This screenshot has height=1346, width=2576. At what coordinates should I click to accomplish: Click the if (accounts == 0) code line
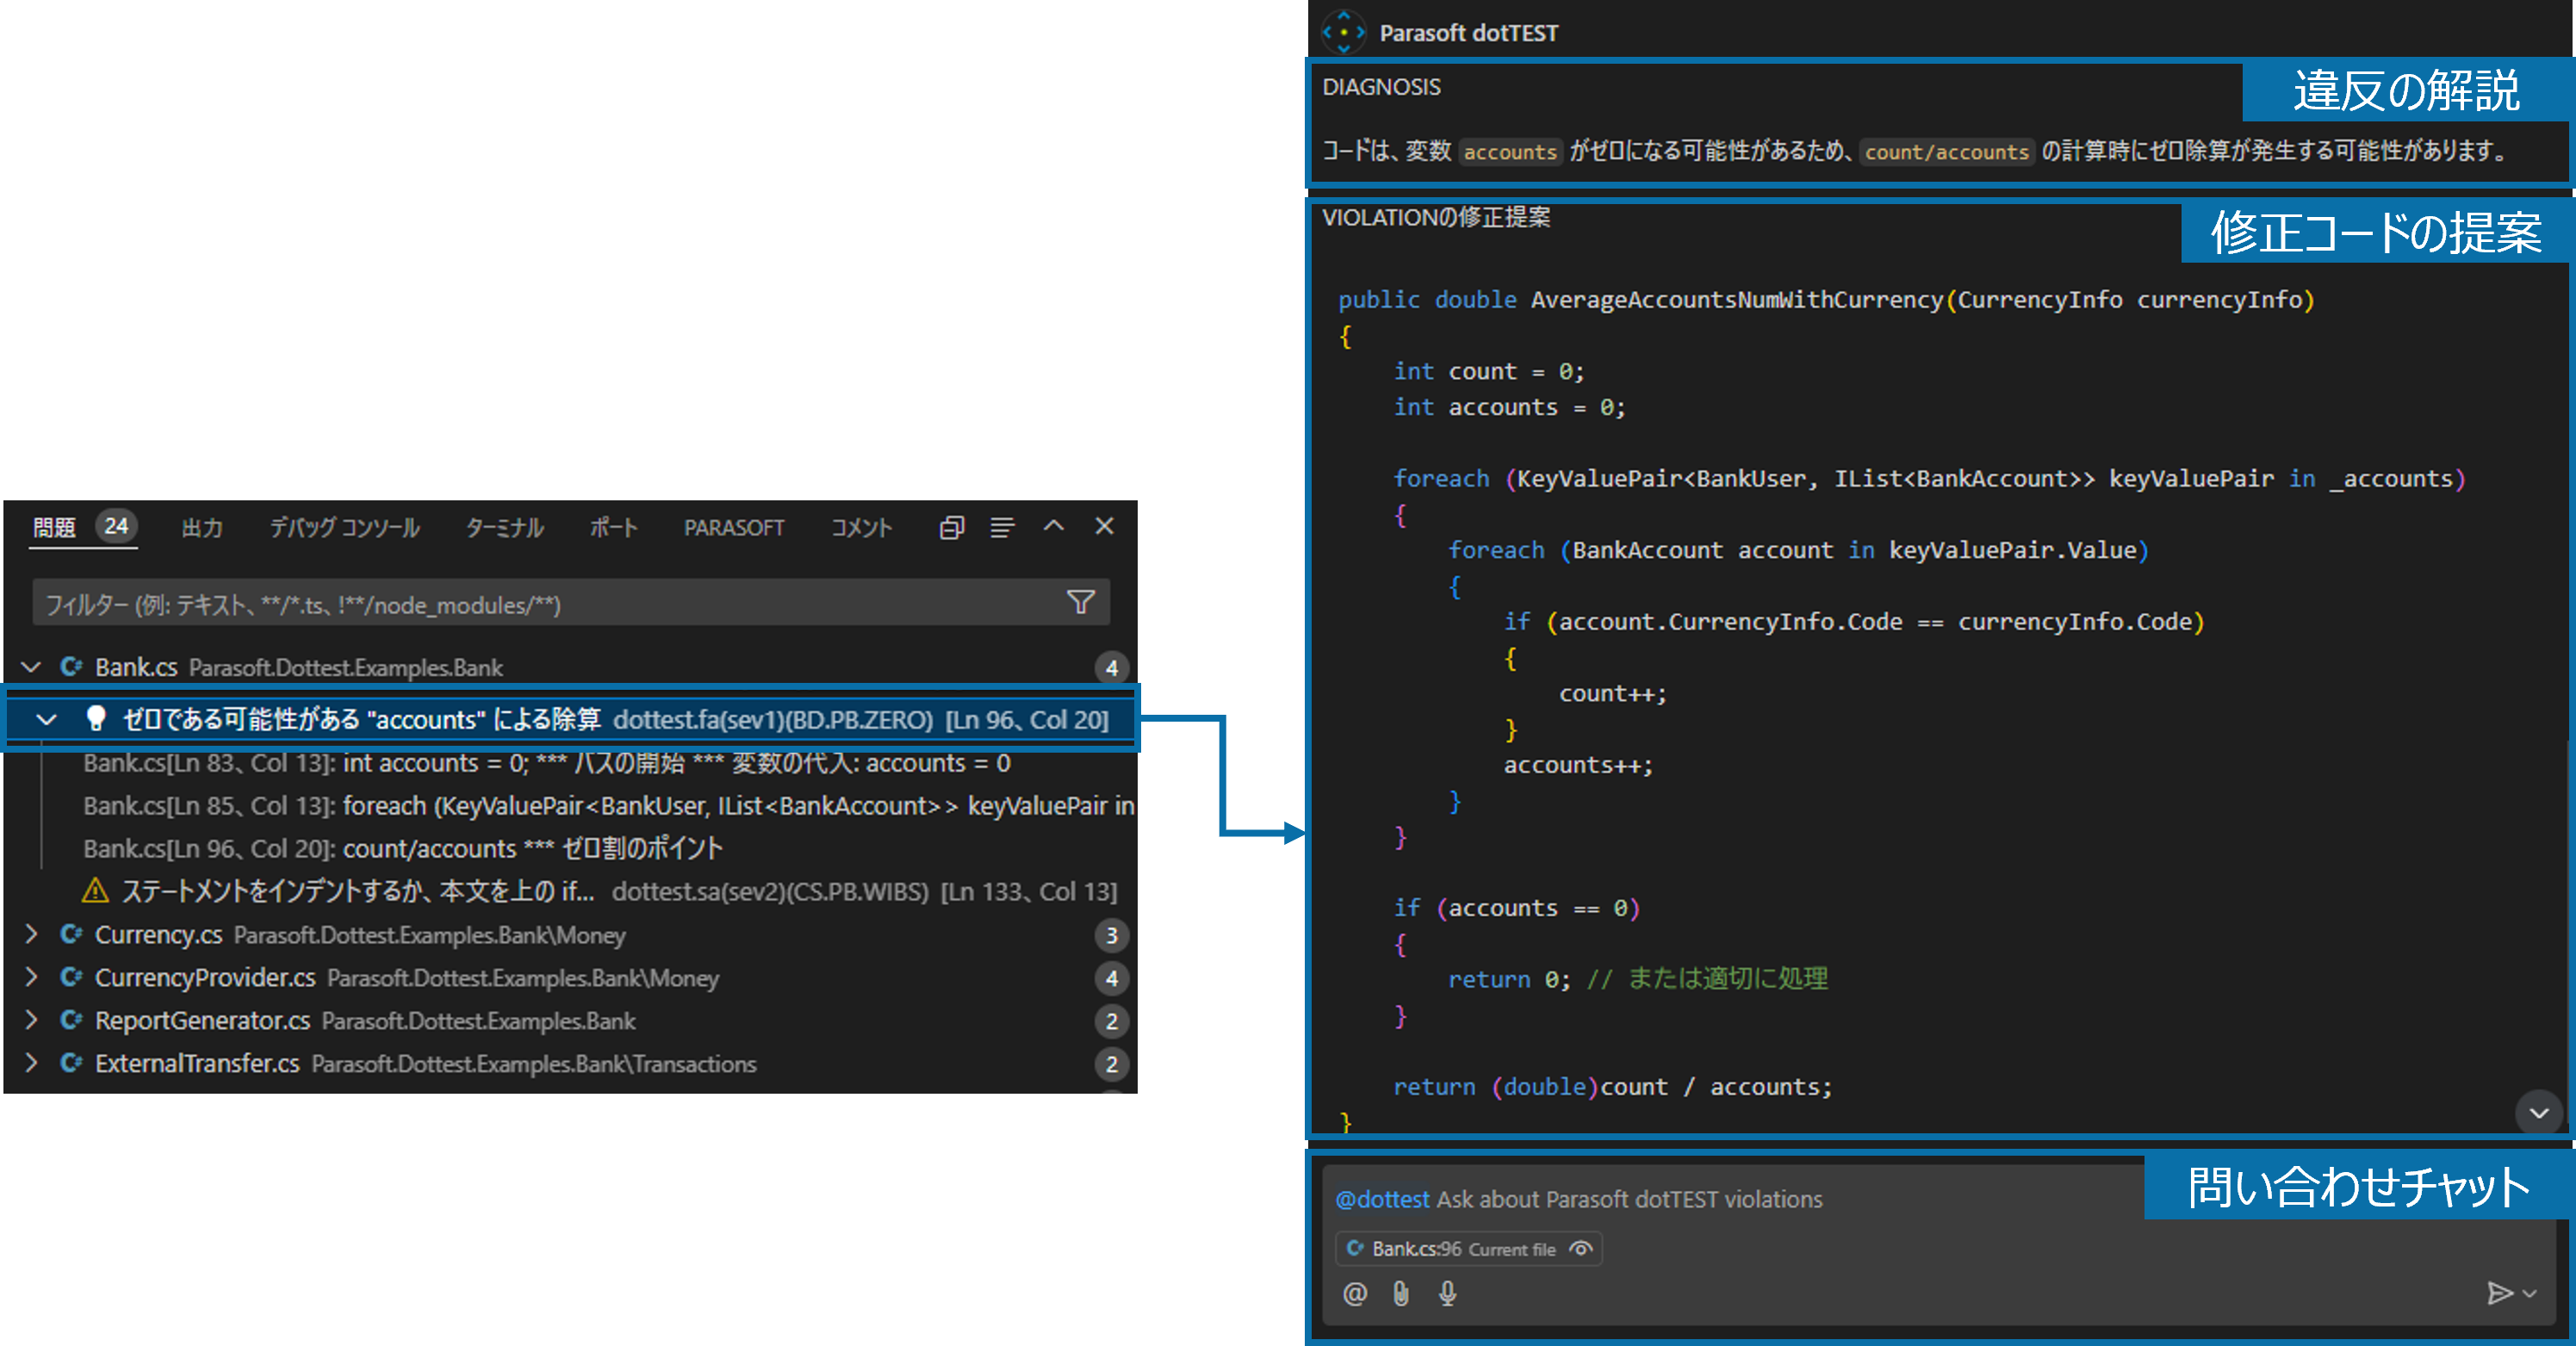pyautogui.click(x=1517, y=908)
